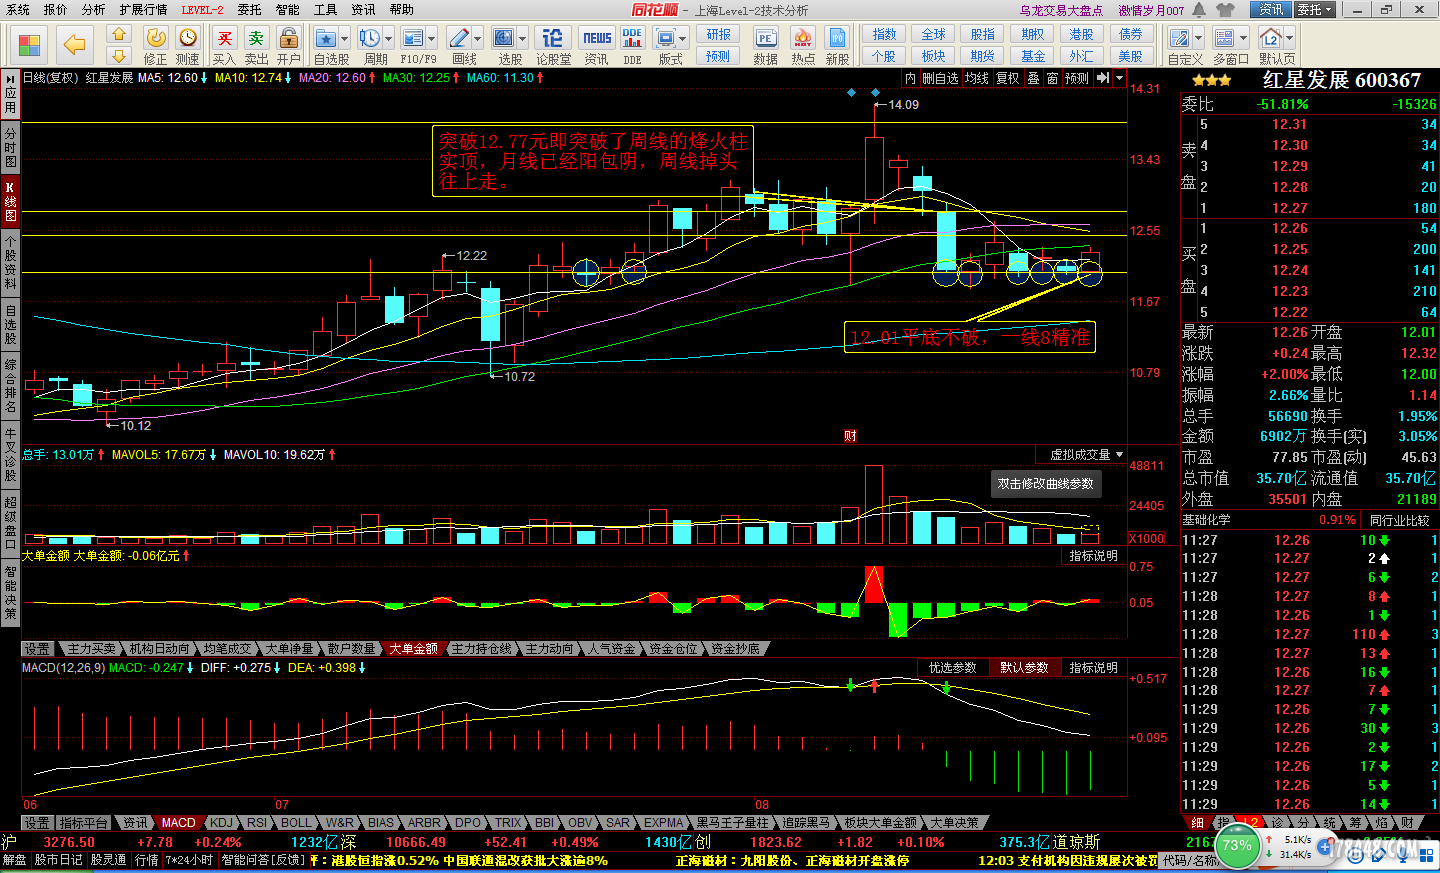Toggle the 预测 option in chart bar
Viewport: 1440px width, 873px height.
coord(1077,78)
